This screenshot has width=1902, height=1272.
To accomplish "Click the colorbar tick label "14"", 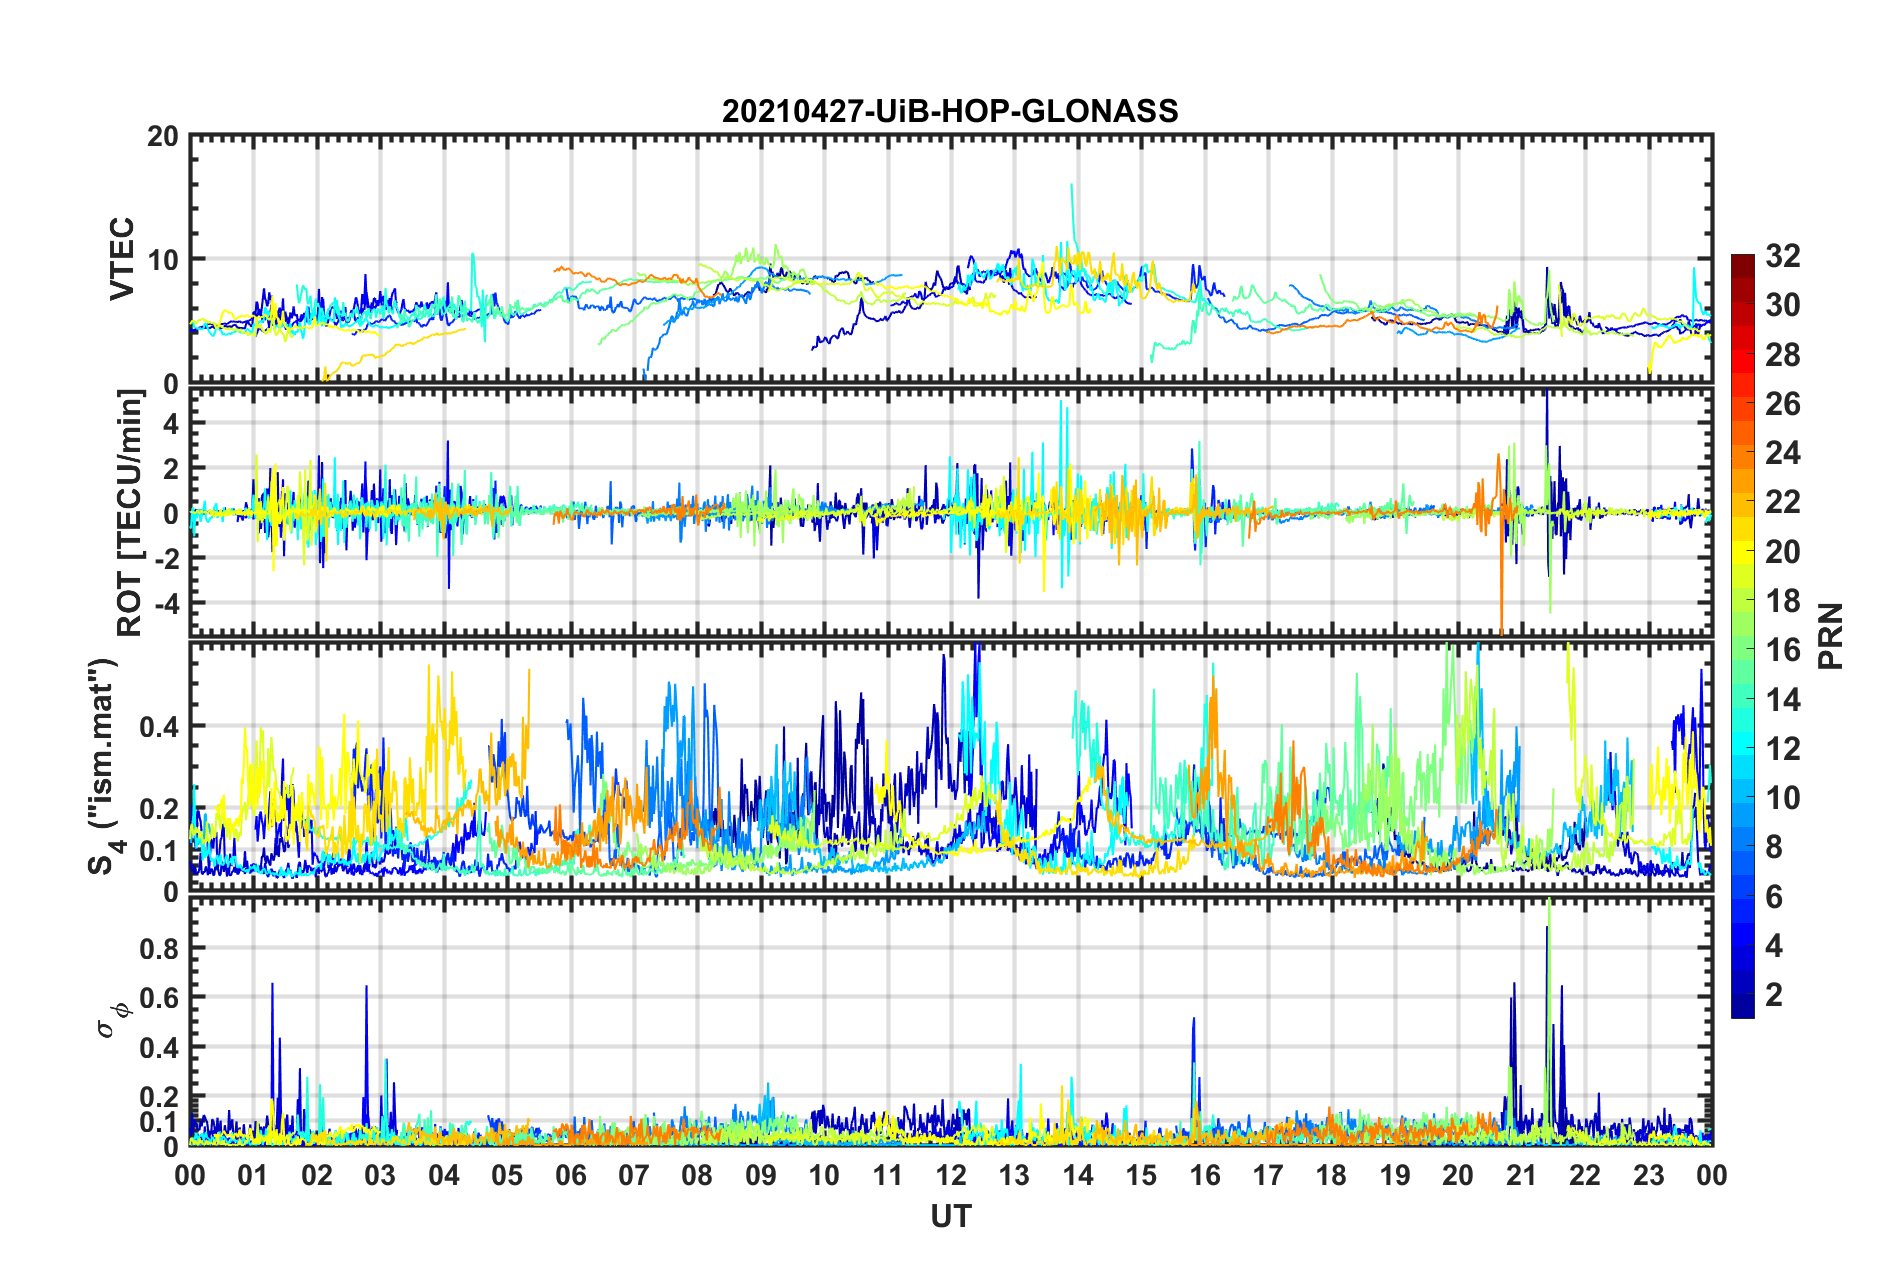I will [x=1782, y=699].
